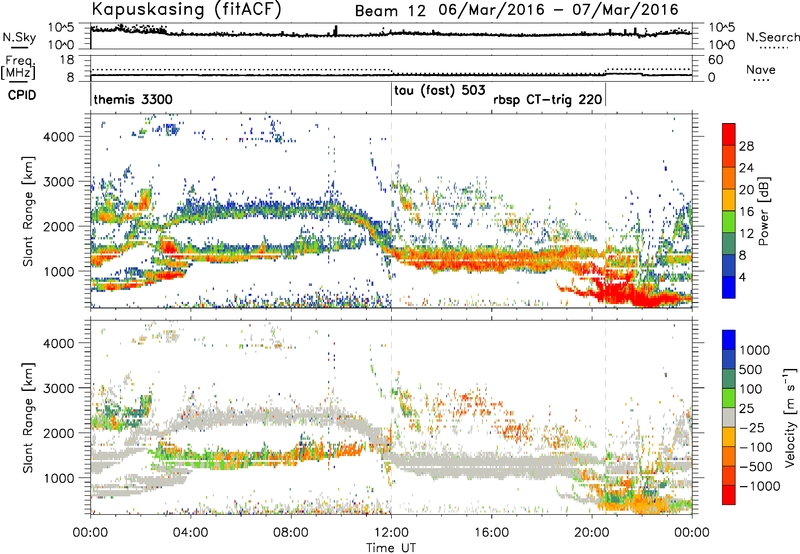Viewport: 800px width, 554px height.
Task: Click the "Slant Range [km]" label of the power panel
Action: tap(28, 211)
